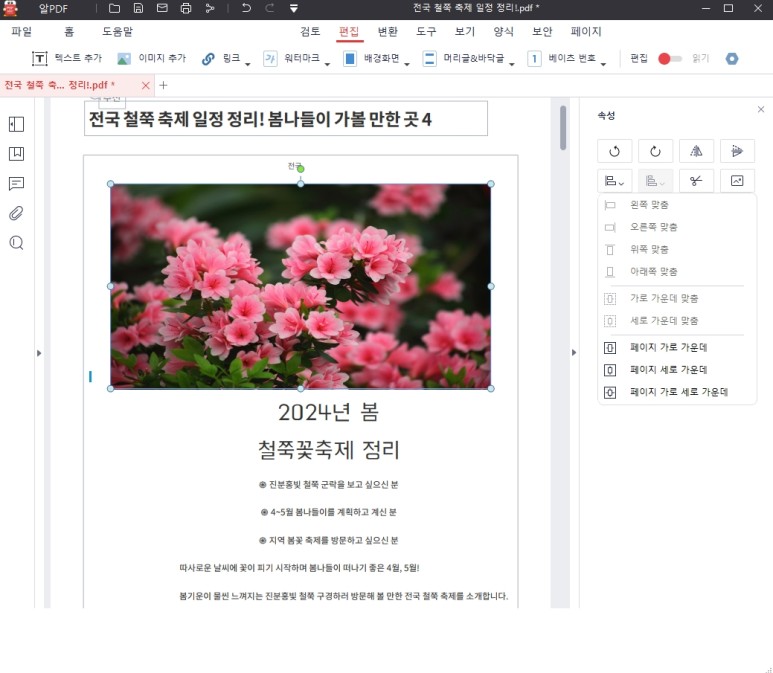
Task: Click the 2024년 봄 heading text
Action: coord(328,412)
